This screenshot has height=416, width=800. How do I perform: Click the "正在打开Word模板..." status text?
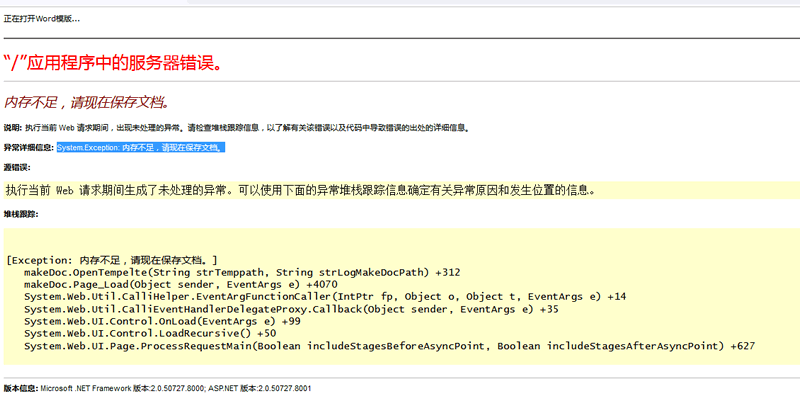[42, 18]
